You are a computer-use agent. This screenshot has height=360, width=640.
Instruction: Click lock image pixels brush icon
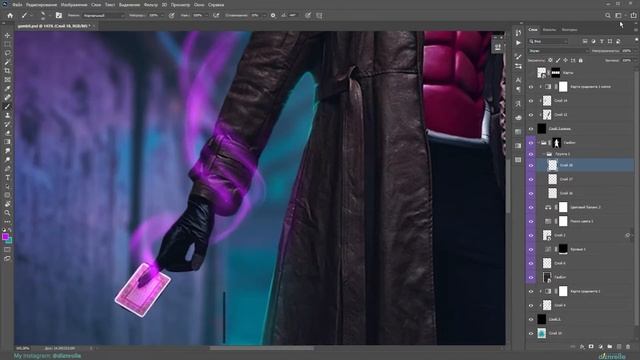pos(558,60)
